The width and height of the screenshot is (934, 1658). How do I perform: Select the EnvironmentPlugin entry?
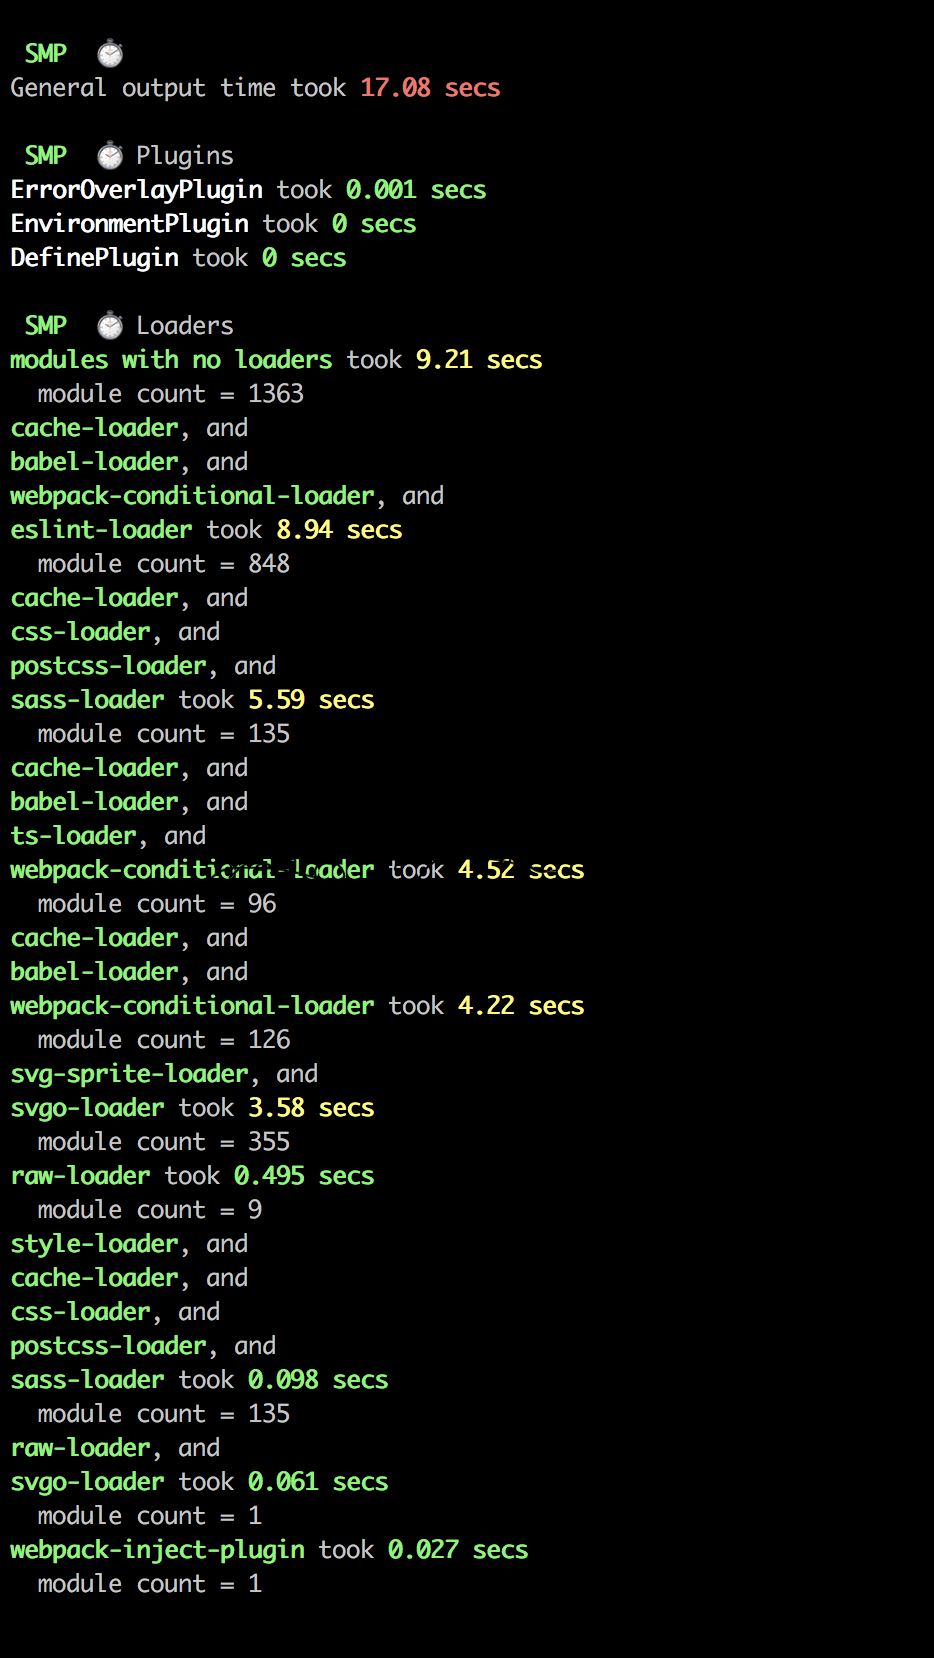(x=129, y=224)
